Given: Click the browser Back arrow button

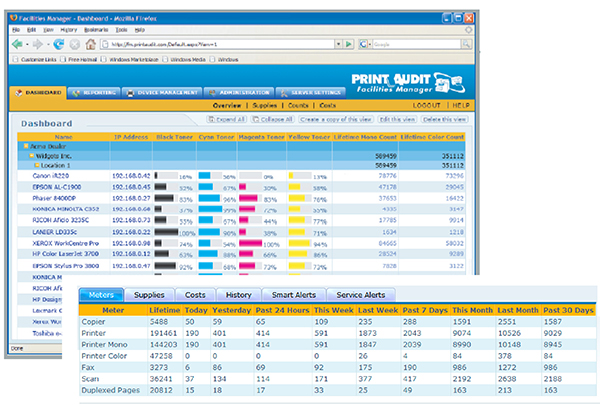Looking at the screenshot, I should click(x=18, y=44).
